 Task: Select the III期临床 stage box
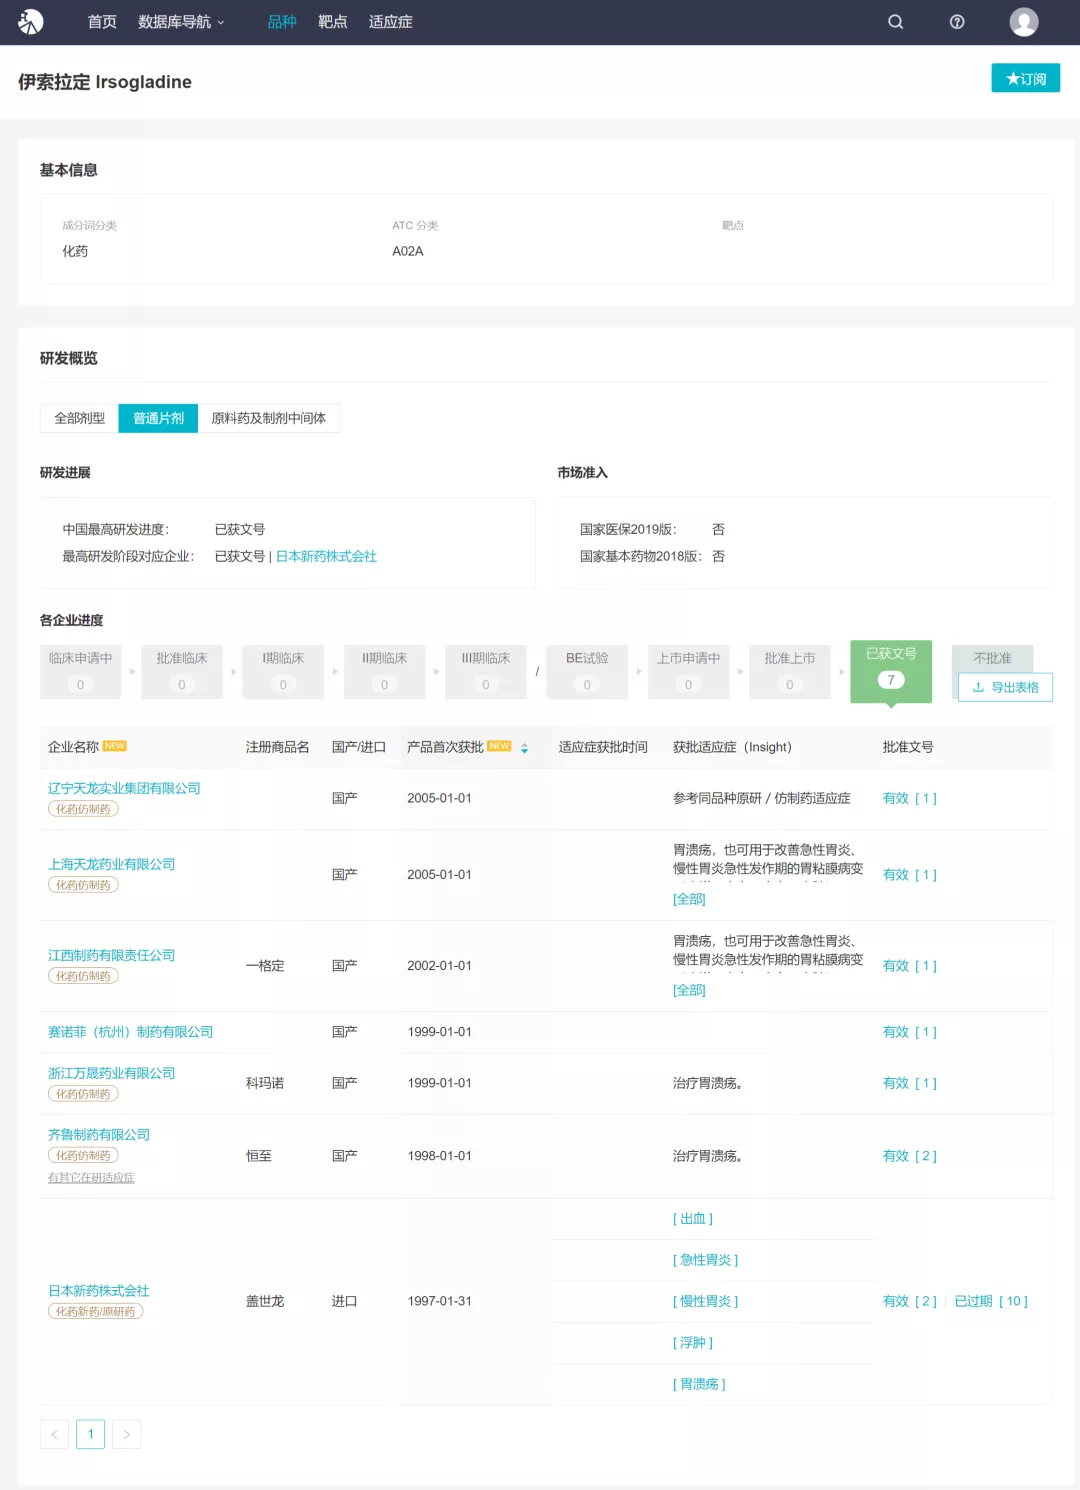point(486,671)
